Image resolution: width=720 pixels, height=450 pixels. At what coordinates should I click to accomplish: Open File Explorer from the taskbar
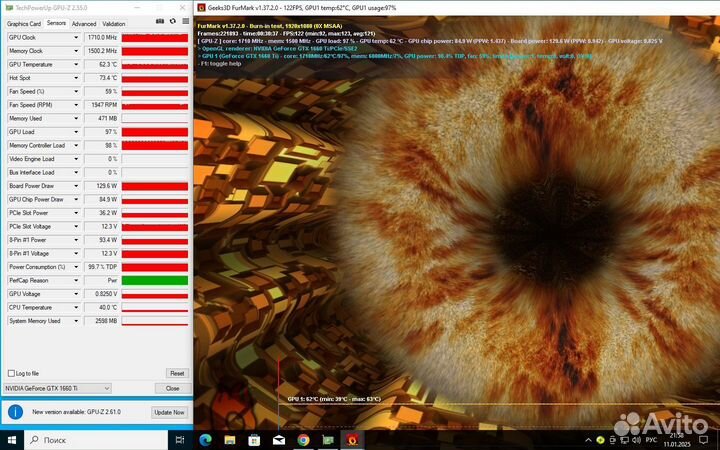pos(230,440)
